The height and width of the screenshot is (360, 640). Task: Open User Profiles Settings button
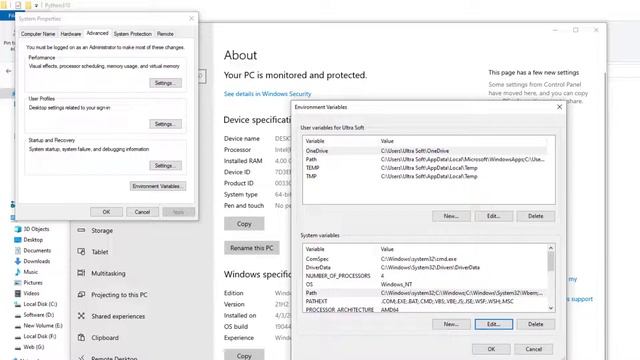pos(165,124)
